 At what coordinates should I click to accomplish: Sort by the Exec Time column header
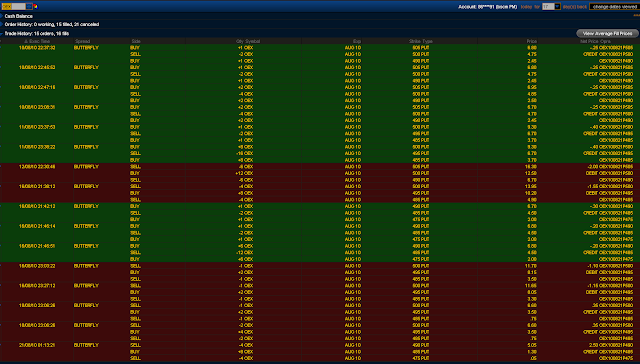pos(37,41)
